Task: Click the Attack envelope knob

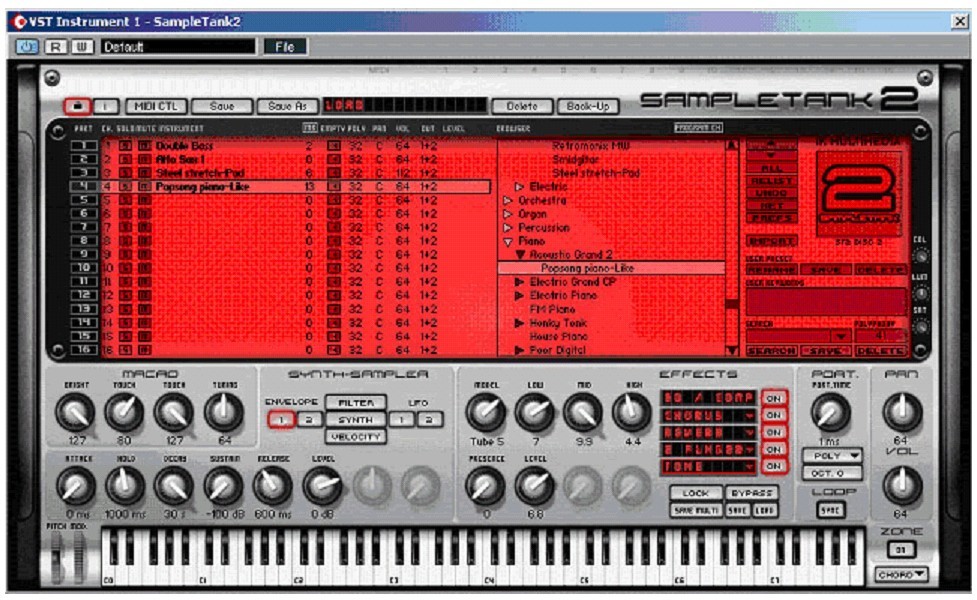Action: (75, 486)
